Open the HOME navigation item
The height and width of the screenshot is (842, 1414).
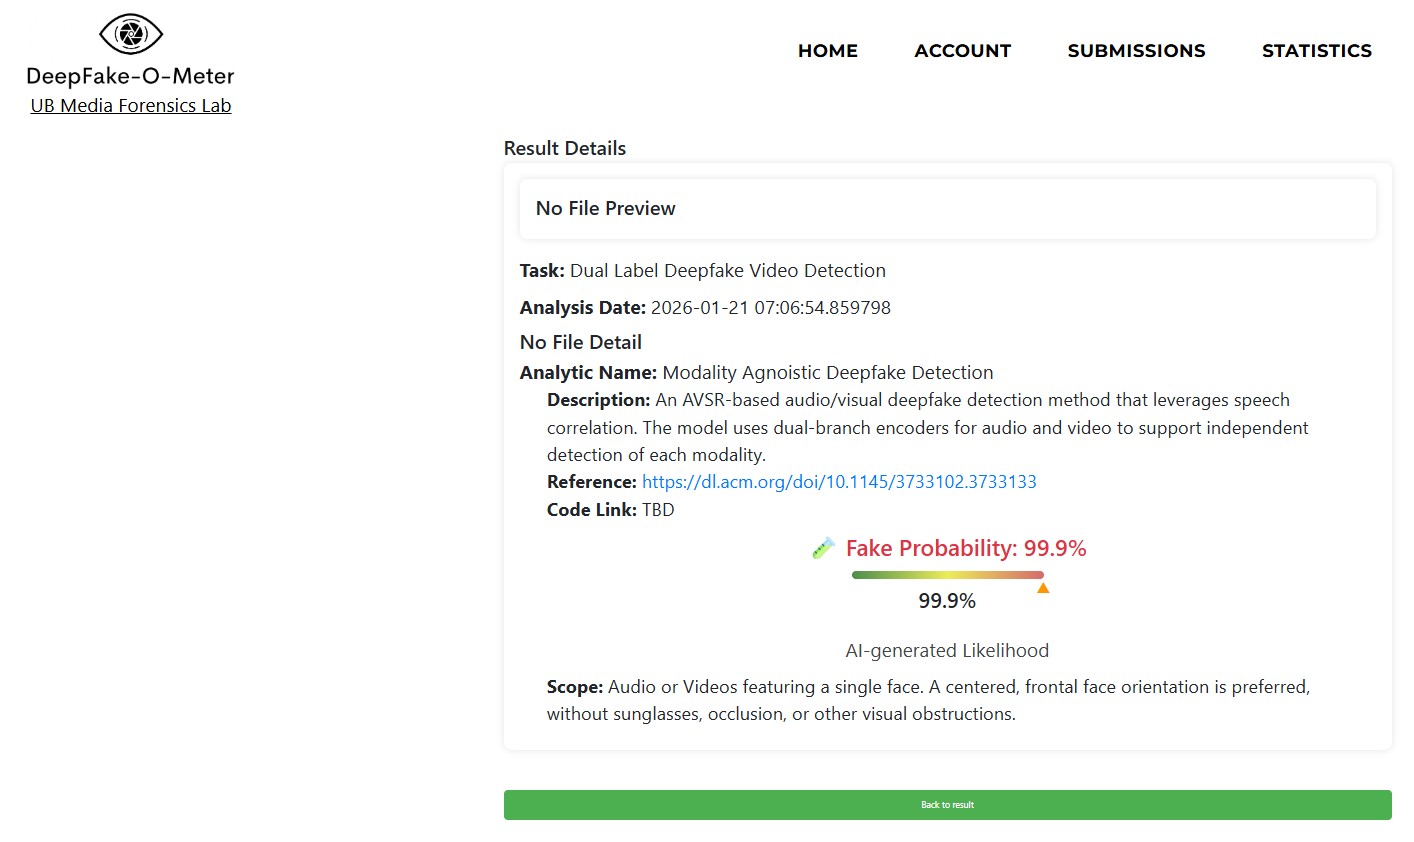[827, 51]
